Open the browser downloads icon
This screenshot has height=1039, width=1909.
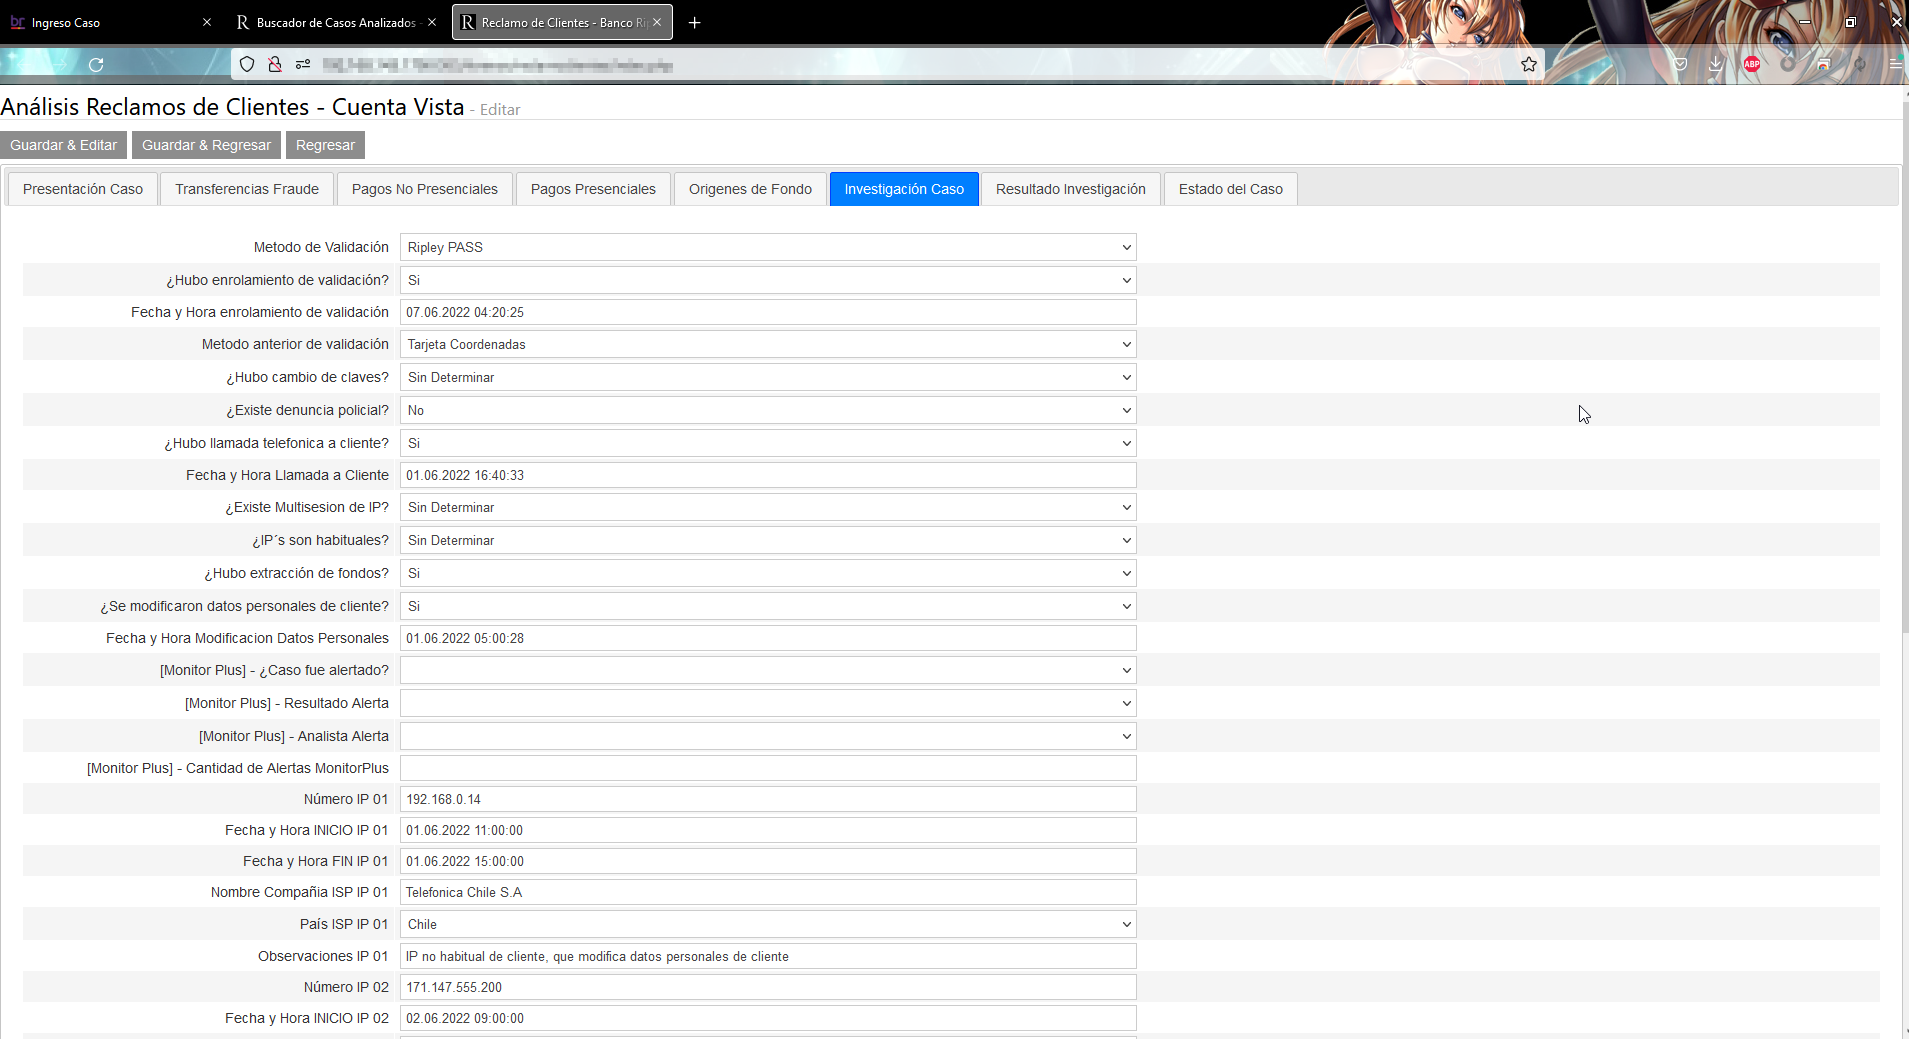tap(1716, 64)
